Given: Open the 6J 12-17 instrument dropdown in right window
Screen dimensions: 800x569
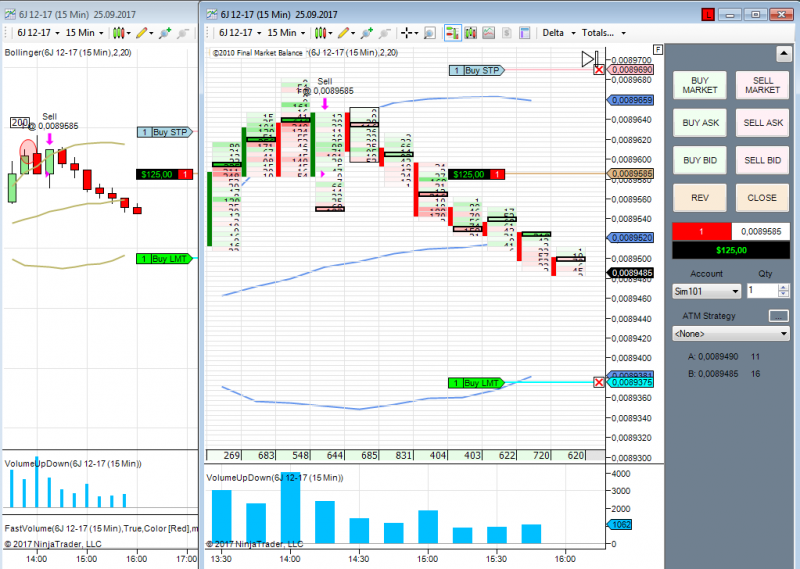Looking at the screenshot, I should [x=240, y=33].
